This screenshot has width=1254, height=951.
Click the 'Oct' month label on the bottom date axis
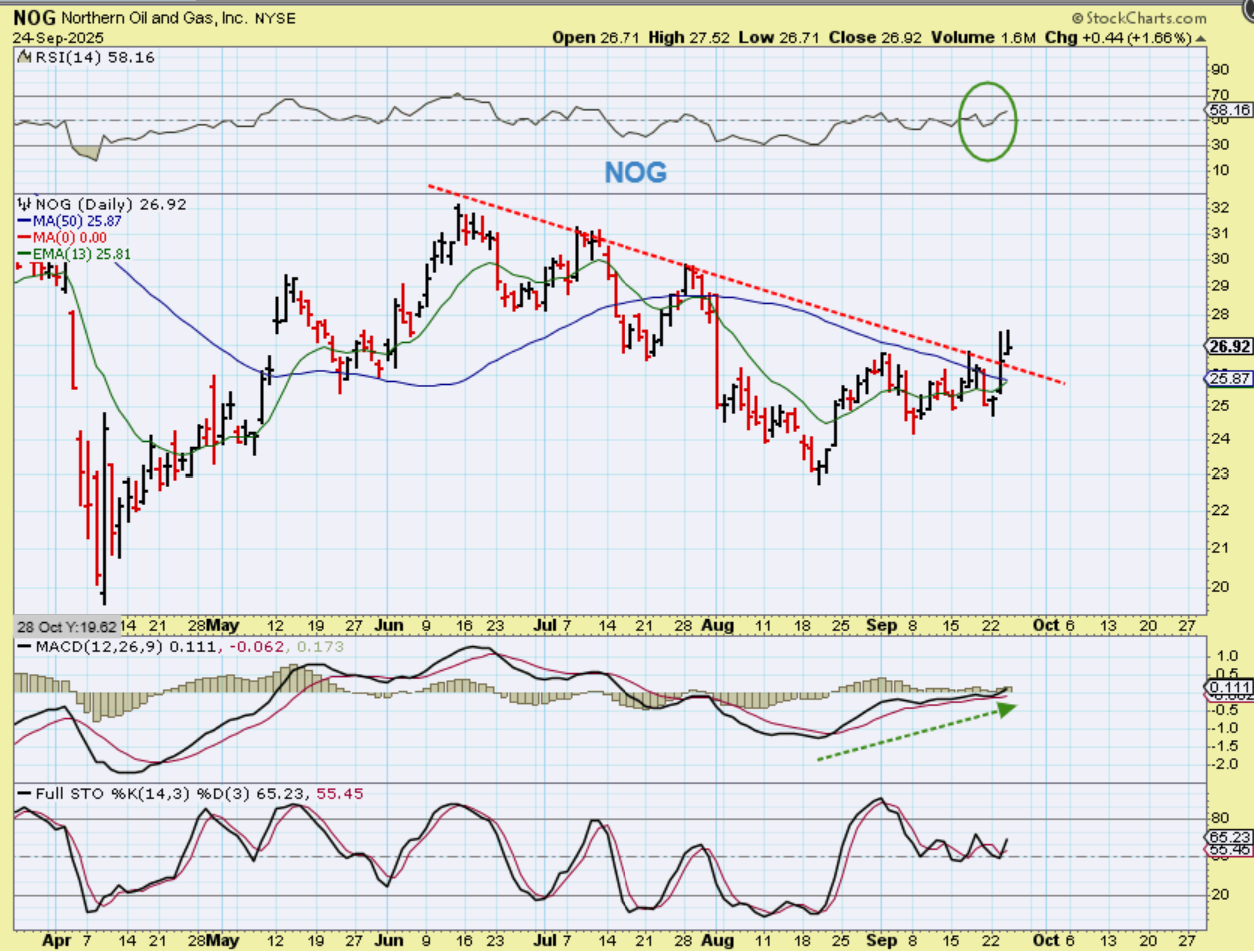1045,941
